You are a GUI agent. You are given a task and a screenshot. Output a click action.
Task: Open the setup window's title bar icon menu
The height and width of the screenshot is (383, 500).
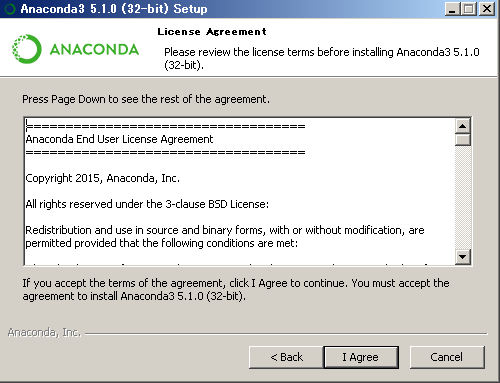pos(10,9)
